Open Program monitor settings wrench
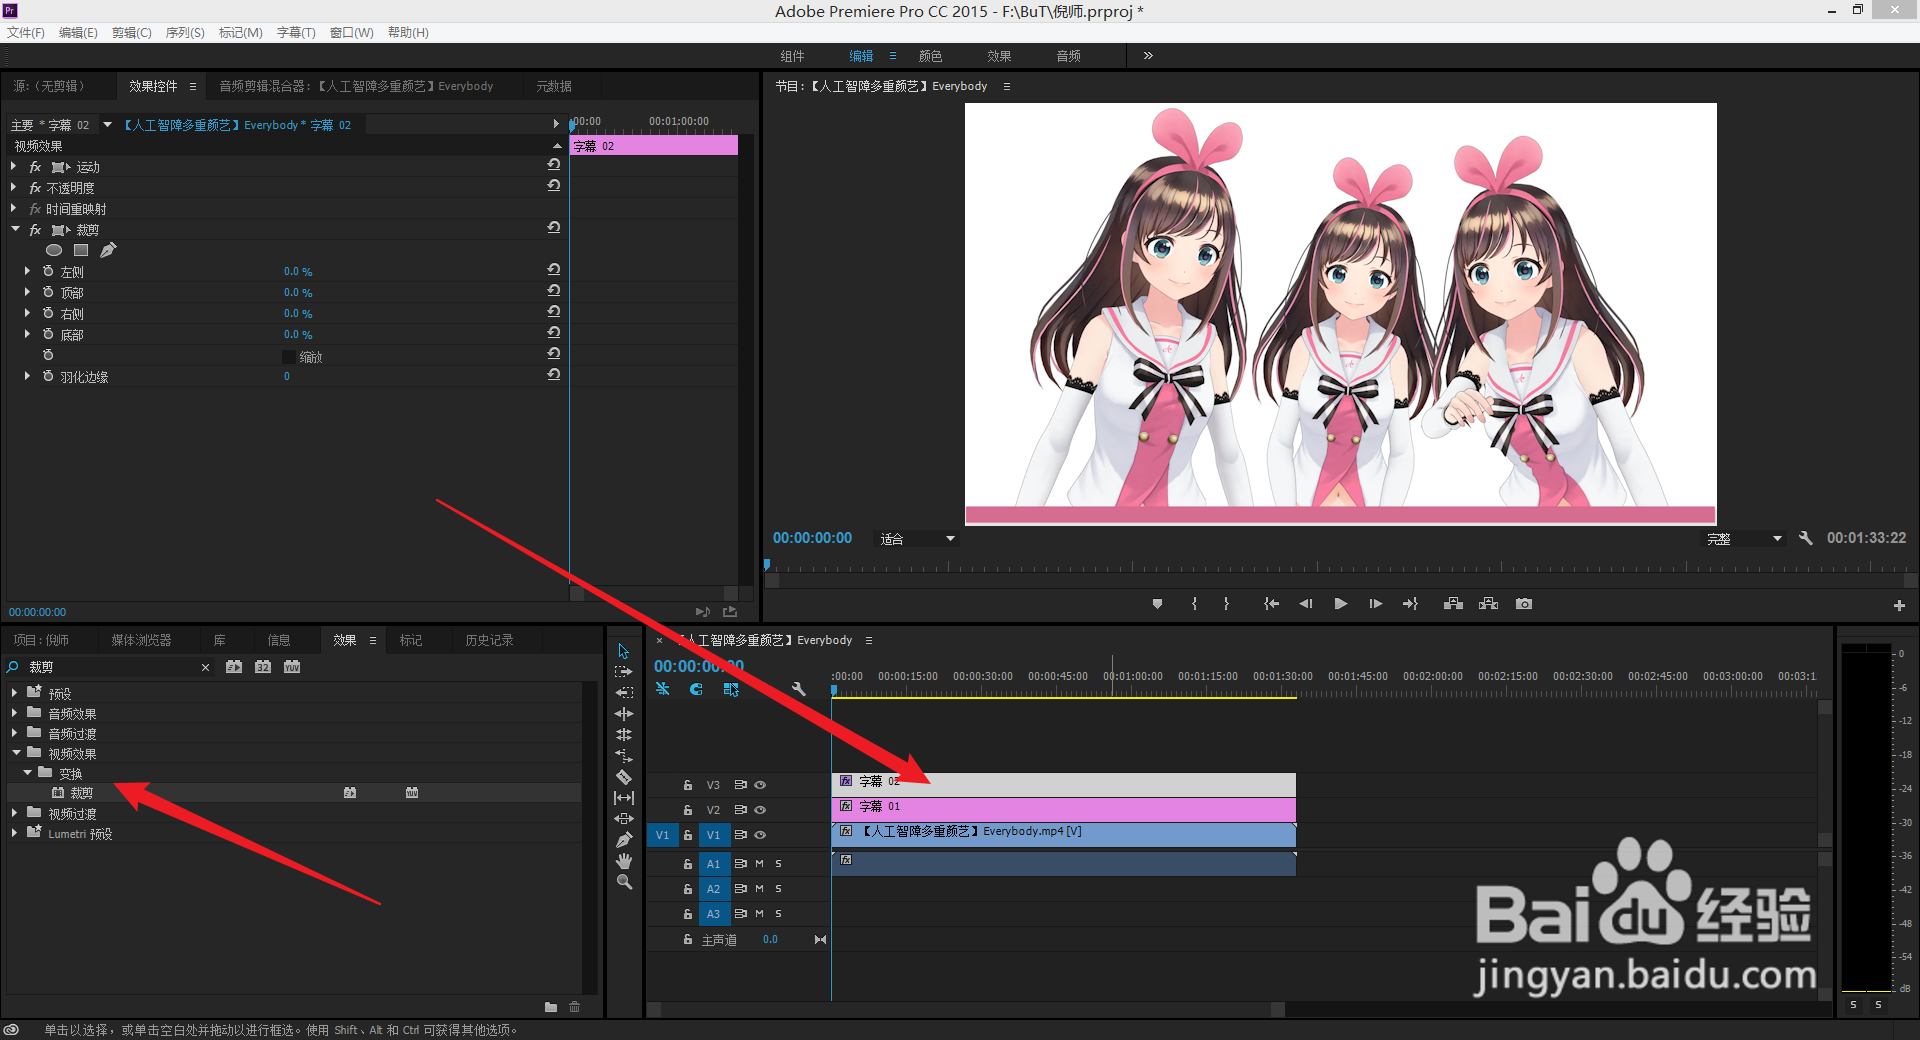Image resolution: width=1920 pixels, height=1040 pixels. tap(1805, 538)
